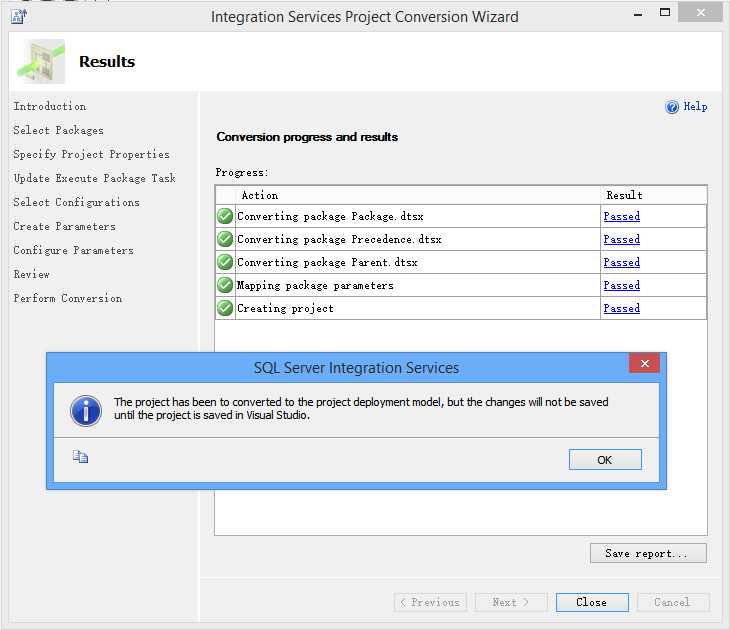The image size is (730, 630).
Task: Open the Passed link for Precedence.dtsx
Action: 621,239
